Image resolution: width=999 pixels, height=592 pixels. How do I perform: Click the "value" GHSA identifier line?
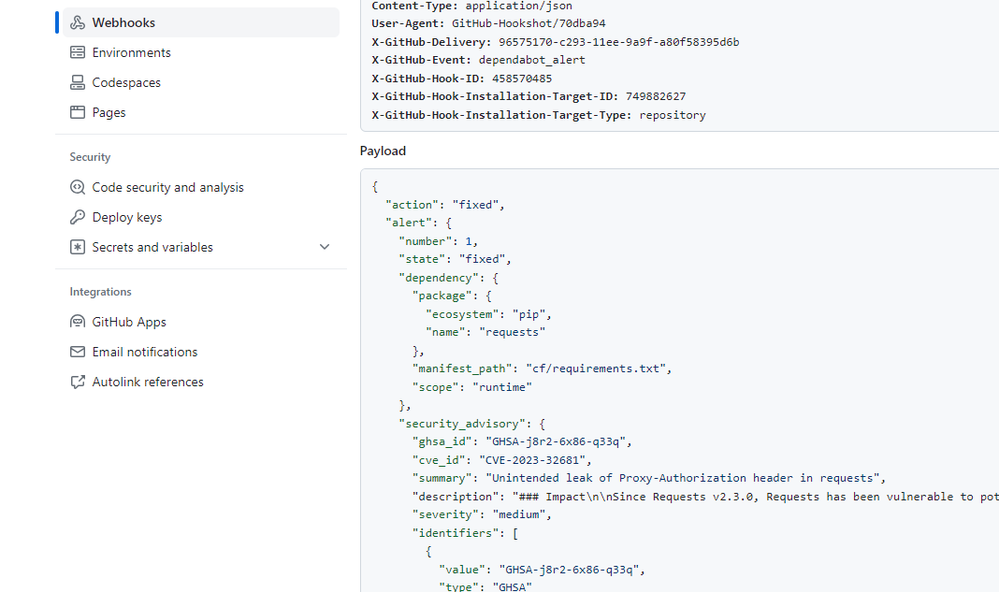point(542,570)
